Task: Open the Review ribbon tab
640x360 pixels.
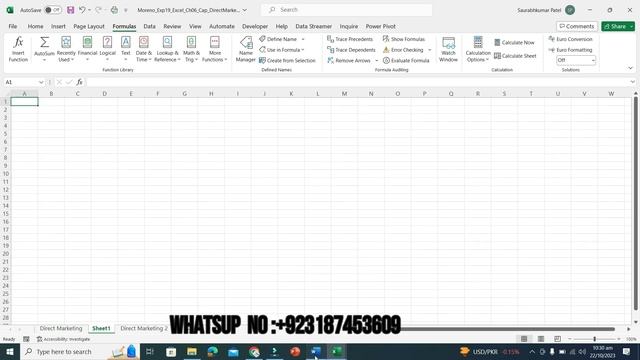Action: click(x=172, y=26)
